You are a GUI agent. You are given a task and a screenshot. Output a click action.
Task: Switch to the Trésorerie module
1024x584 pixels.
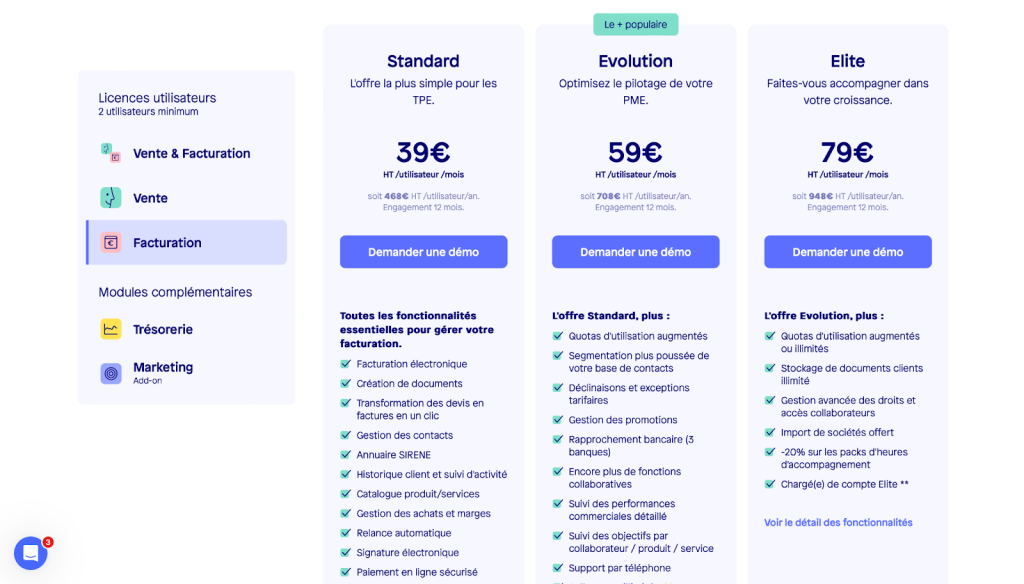[163, 329]
